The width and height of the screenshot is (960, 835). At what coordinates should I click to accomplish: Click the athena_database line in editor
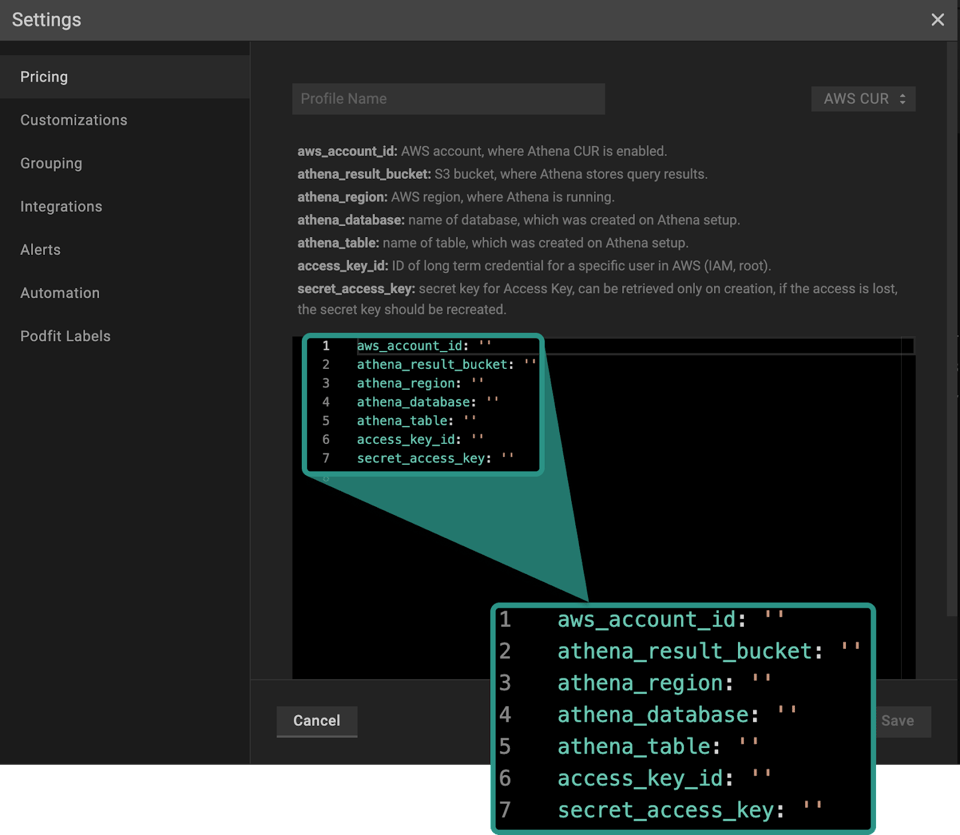click(x=427, y=402)
